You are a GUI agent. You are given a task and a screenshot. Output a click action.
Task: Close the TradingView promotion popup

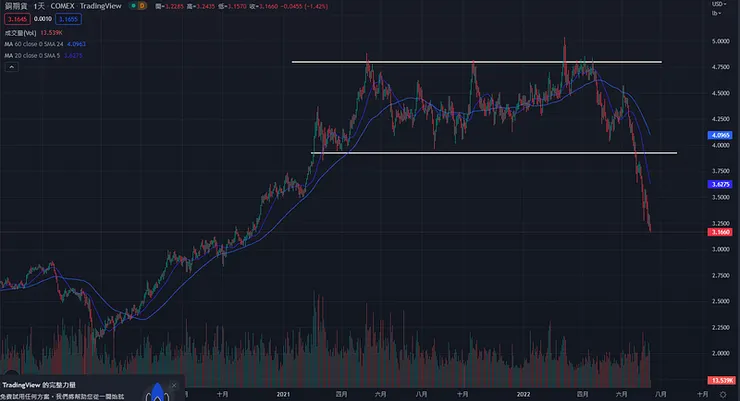[x=174, y=385]
